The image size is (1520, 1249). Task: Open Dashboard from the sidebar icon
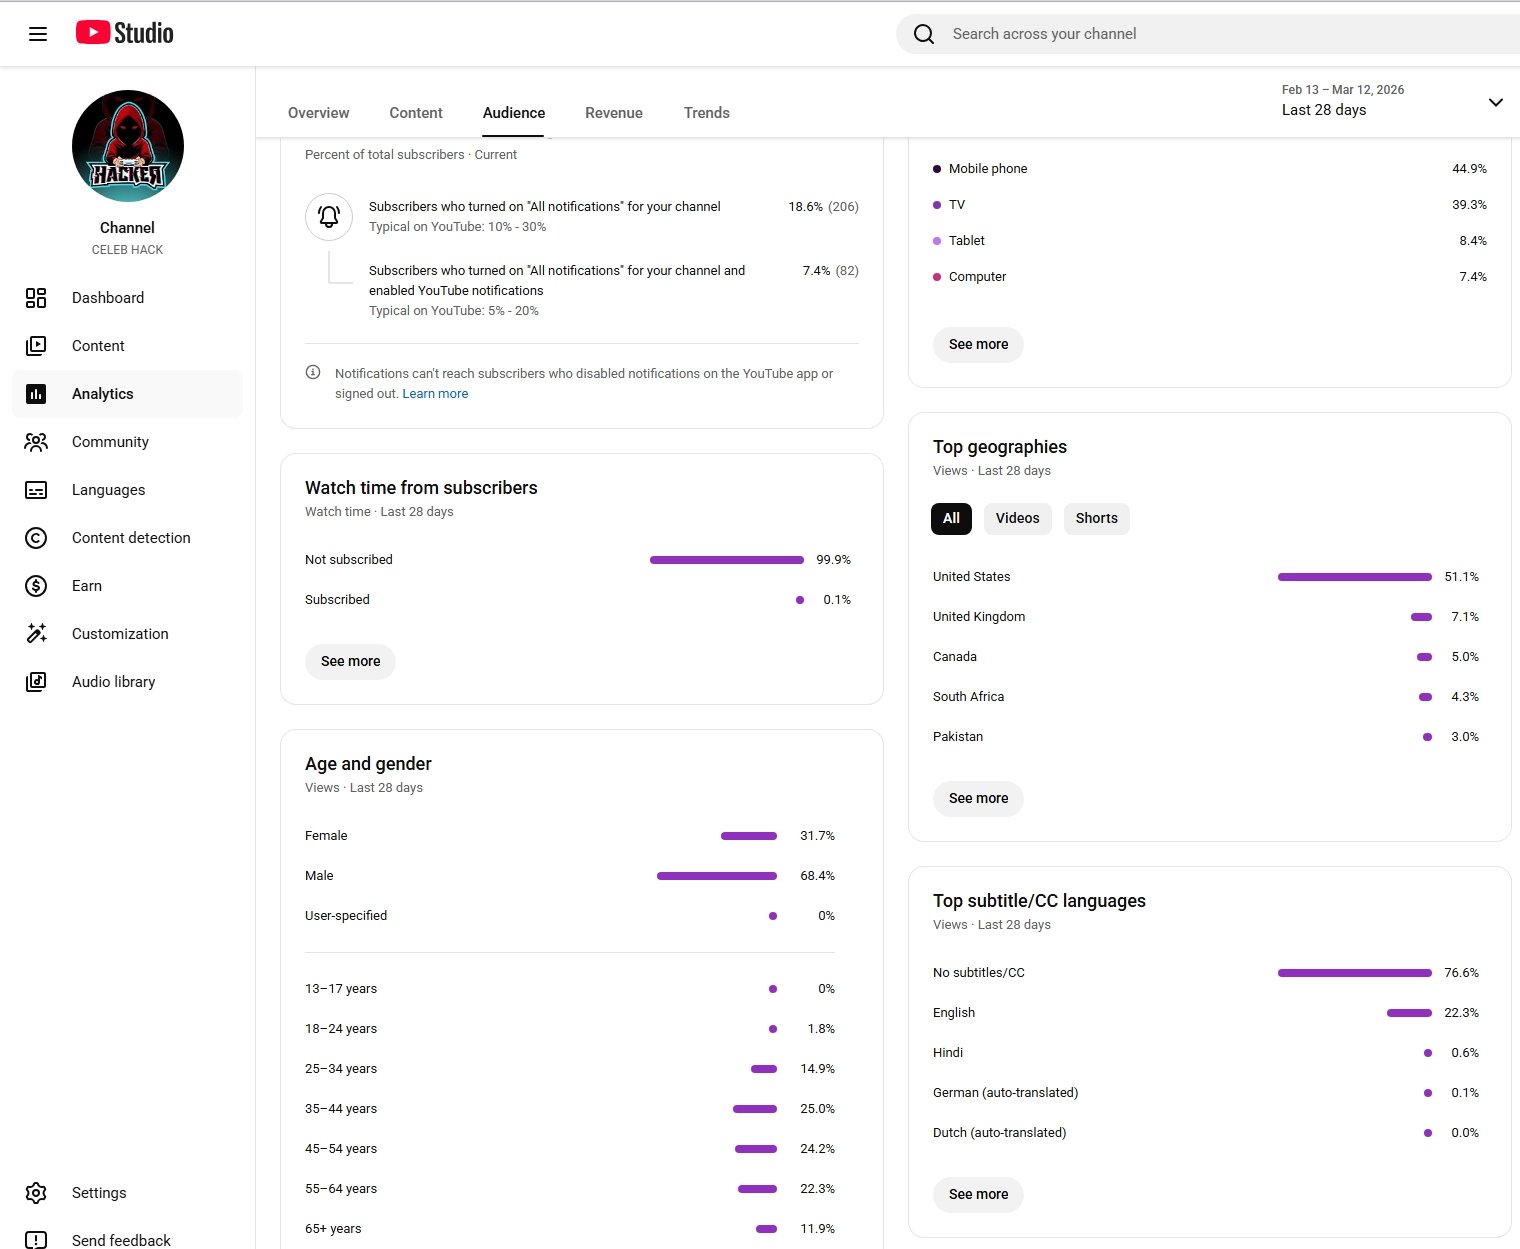[x=36, y=298]
